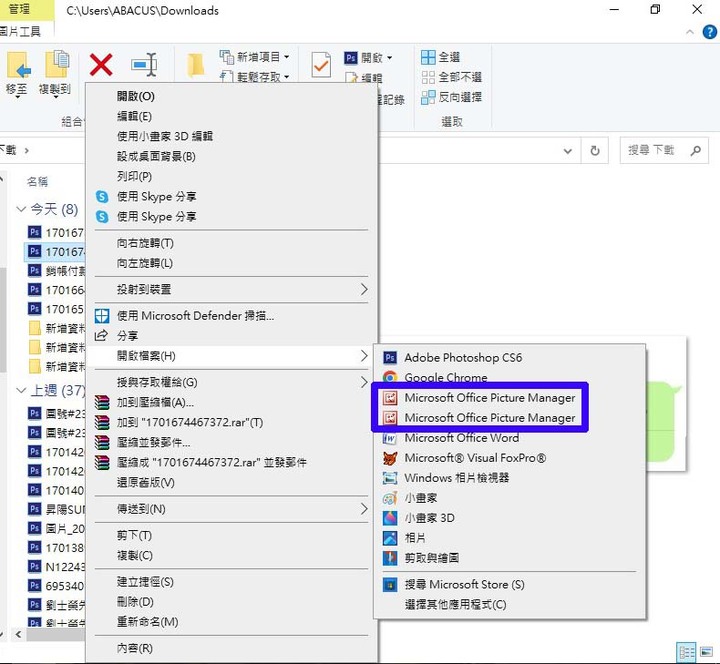This screenshot has height=664, width=720.
Task: Click 使用小畫家 3D 編輯 entry
Action: (x=231, y=136)
